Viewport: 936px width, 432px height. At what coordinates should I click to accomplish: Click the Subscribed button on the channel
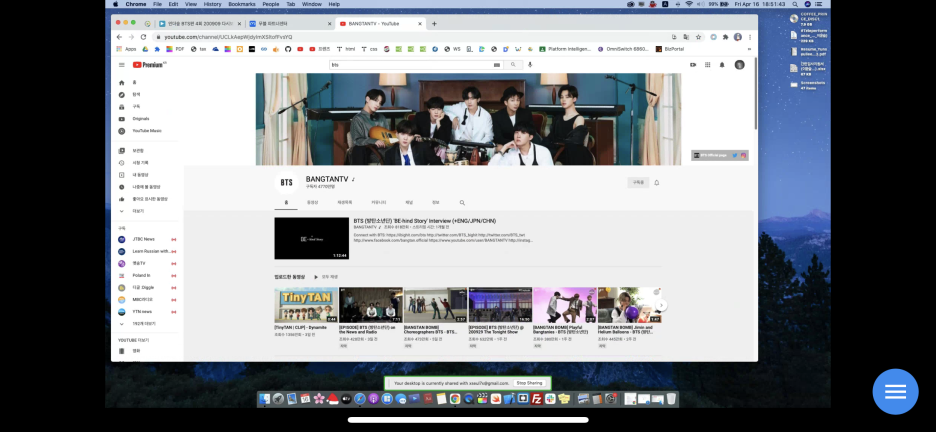[638, 183]
